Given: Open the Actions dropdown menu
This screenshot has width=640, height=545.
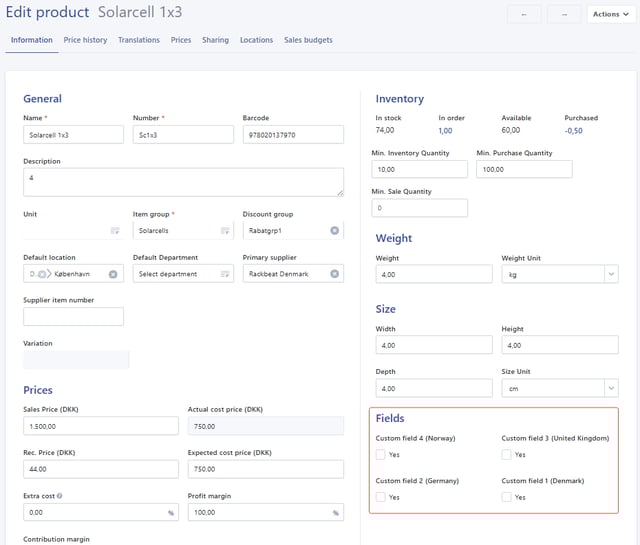Looking at the screenshot, I should (610, 15).
